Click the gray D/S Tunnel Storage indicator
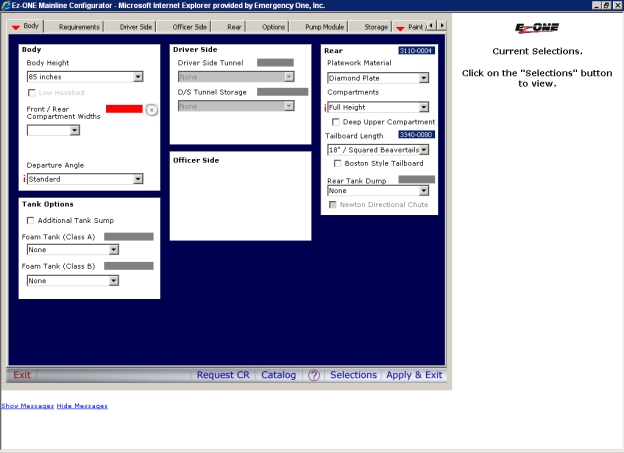 pos(283,92)
